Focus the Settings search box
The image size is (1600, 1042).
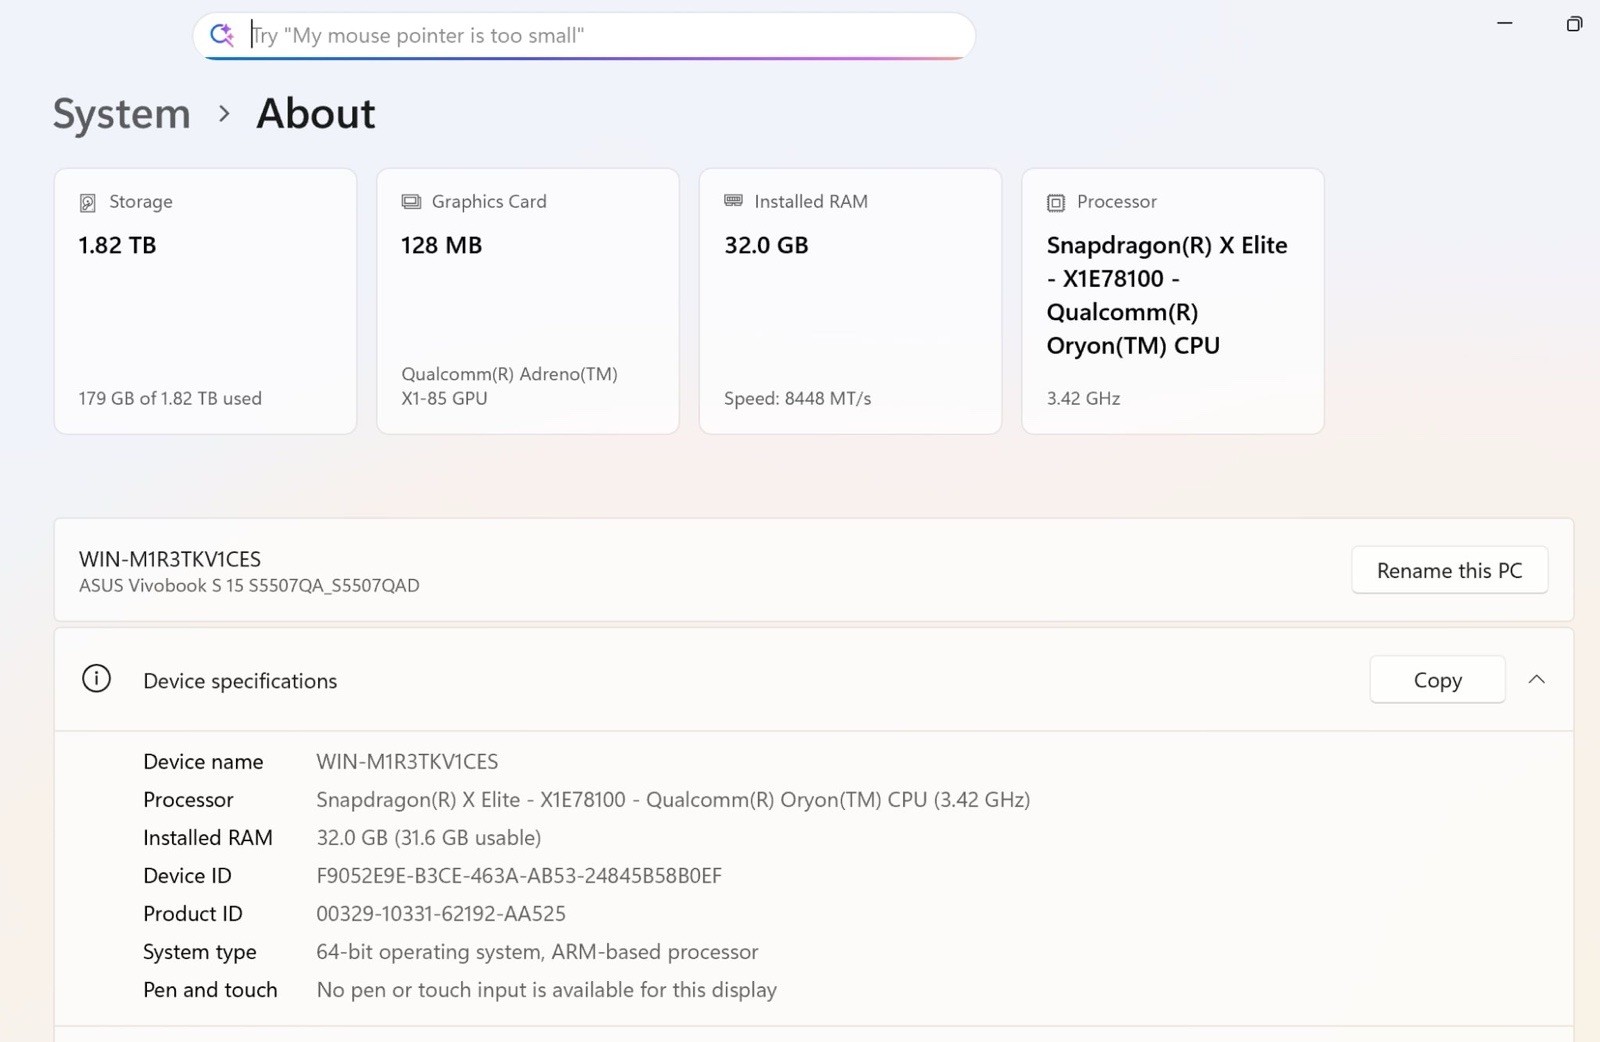click(x=584, y=36)
